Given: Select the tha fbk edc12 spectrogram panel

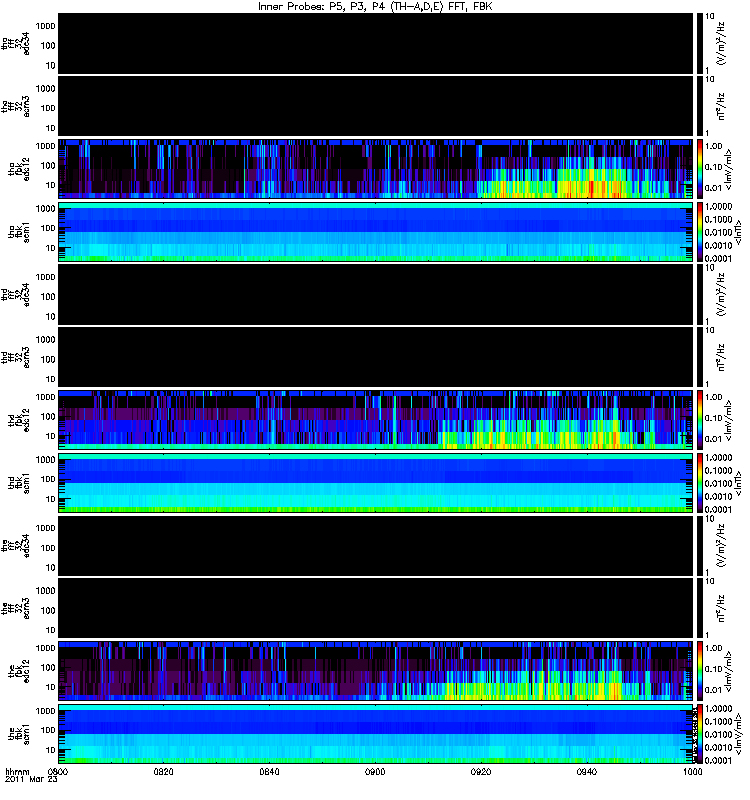Looking at the screenshot, I should pyautogui.click(x=376, y=168).
